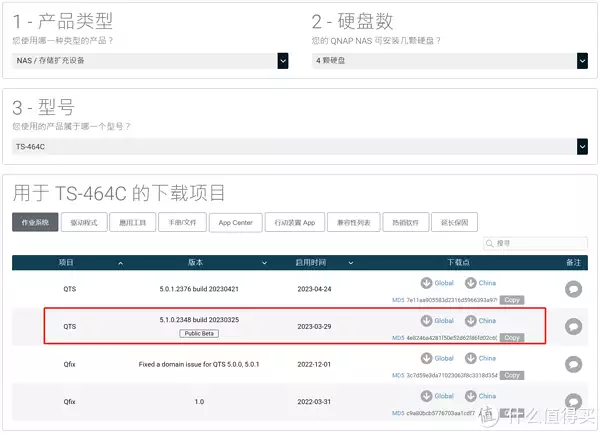
Task: Click 'Fixed a domain issue' description text
Action: point(199,364)
